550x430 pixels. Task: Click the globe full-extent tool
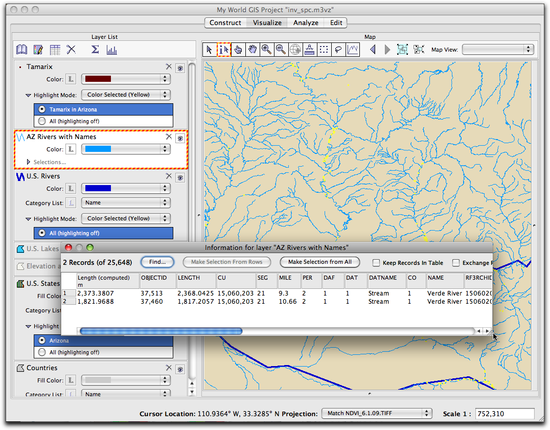[295, 49]
